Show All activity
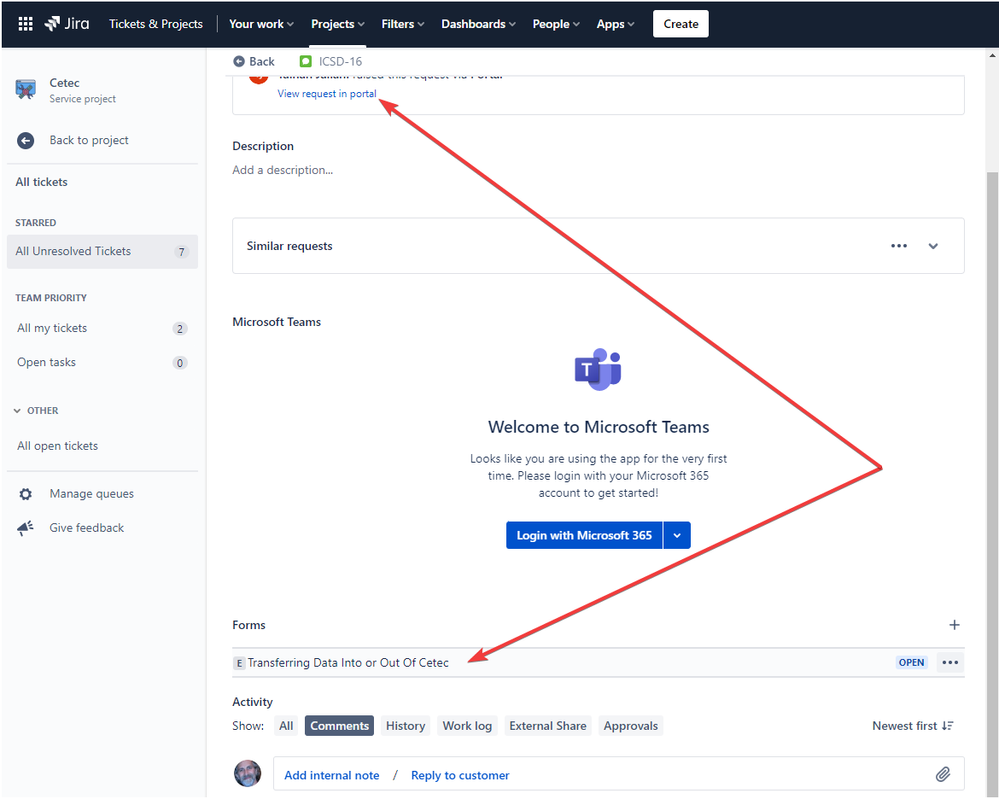Viewport: 999px width, 798px height. [x=286, y=726]
